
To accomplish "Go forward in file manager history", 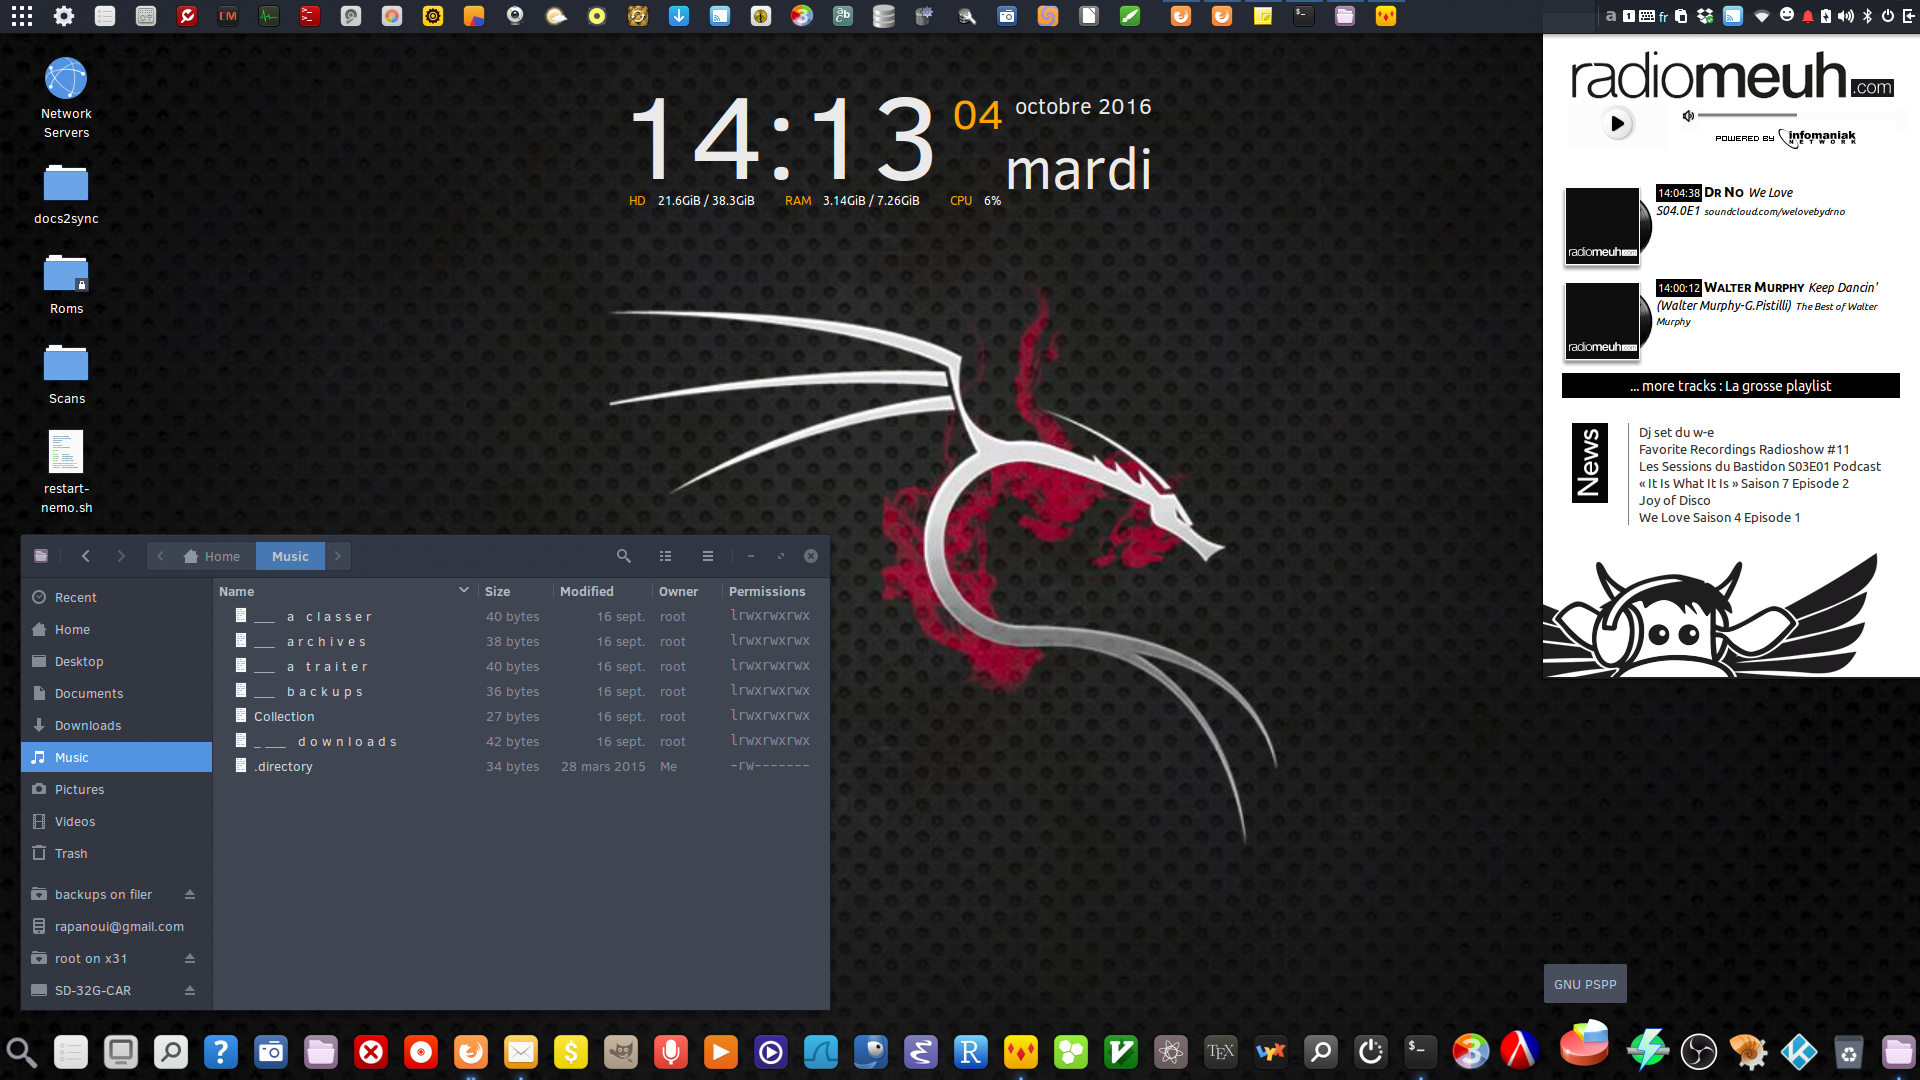I will point(121,556).
